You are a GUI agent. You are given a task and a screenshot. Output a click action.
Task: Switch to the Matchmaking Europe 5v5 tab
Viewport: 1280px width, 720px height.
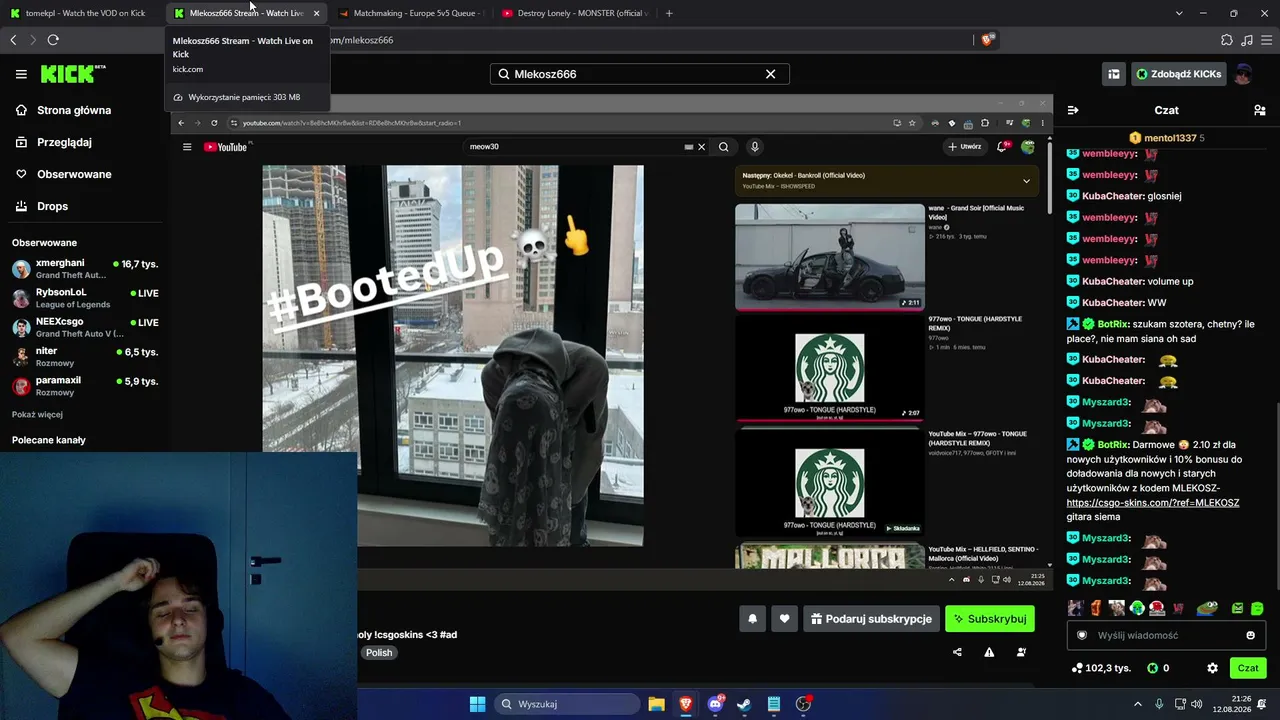(410, 13)
